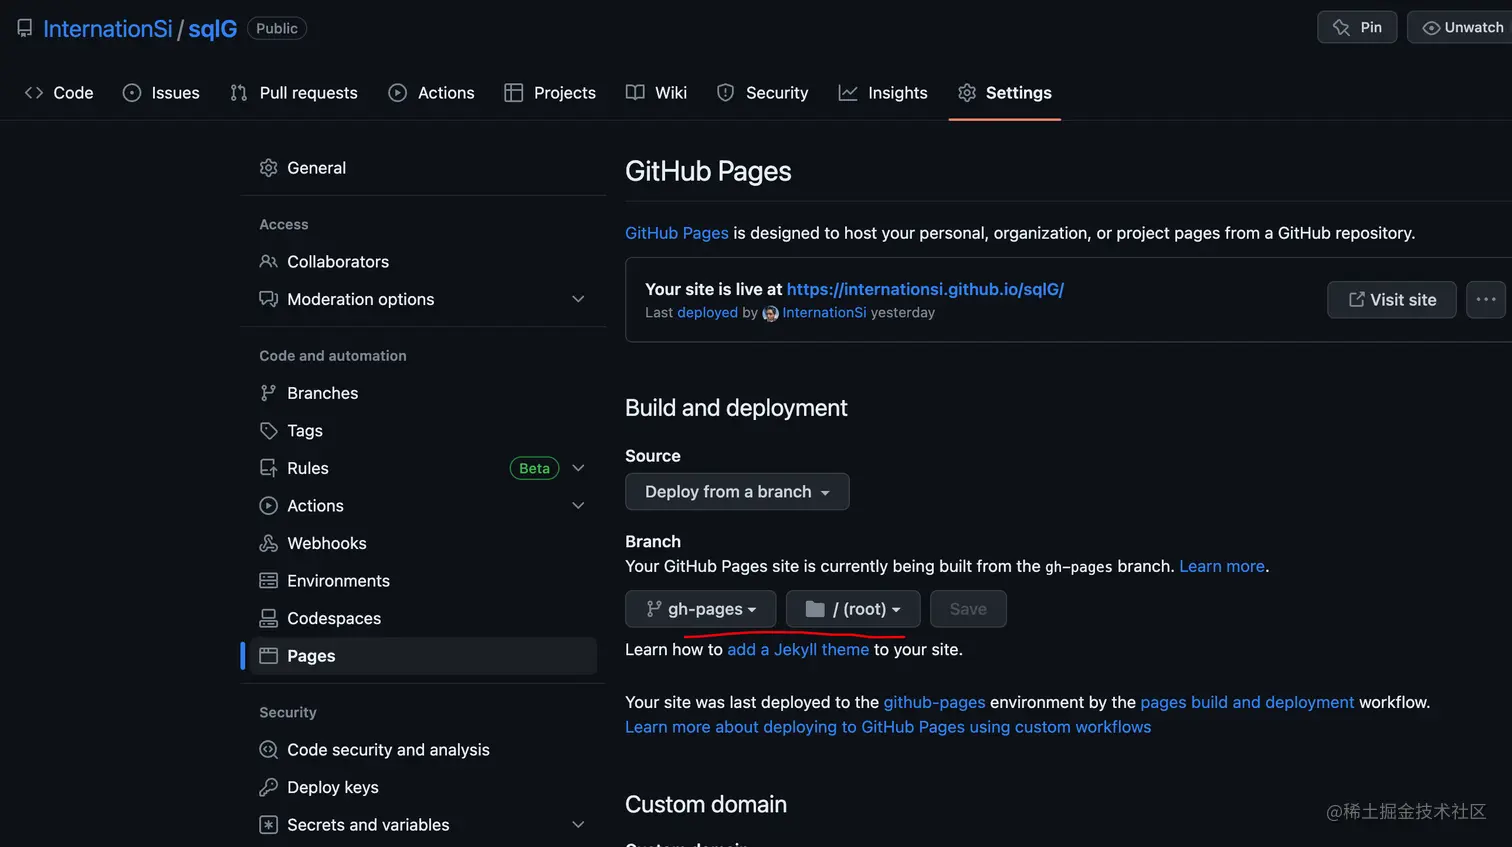Open the add a Jekyll theme link
The width and height of the screenshot is (1512, 847).
[798, 649]
